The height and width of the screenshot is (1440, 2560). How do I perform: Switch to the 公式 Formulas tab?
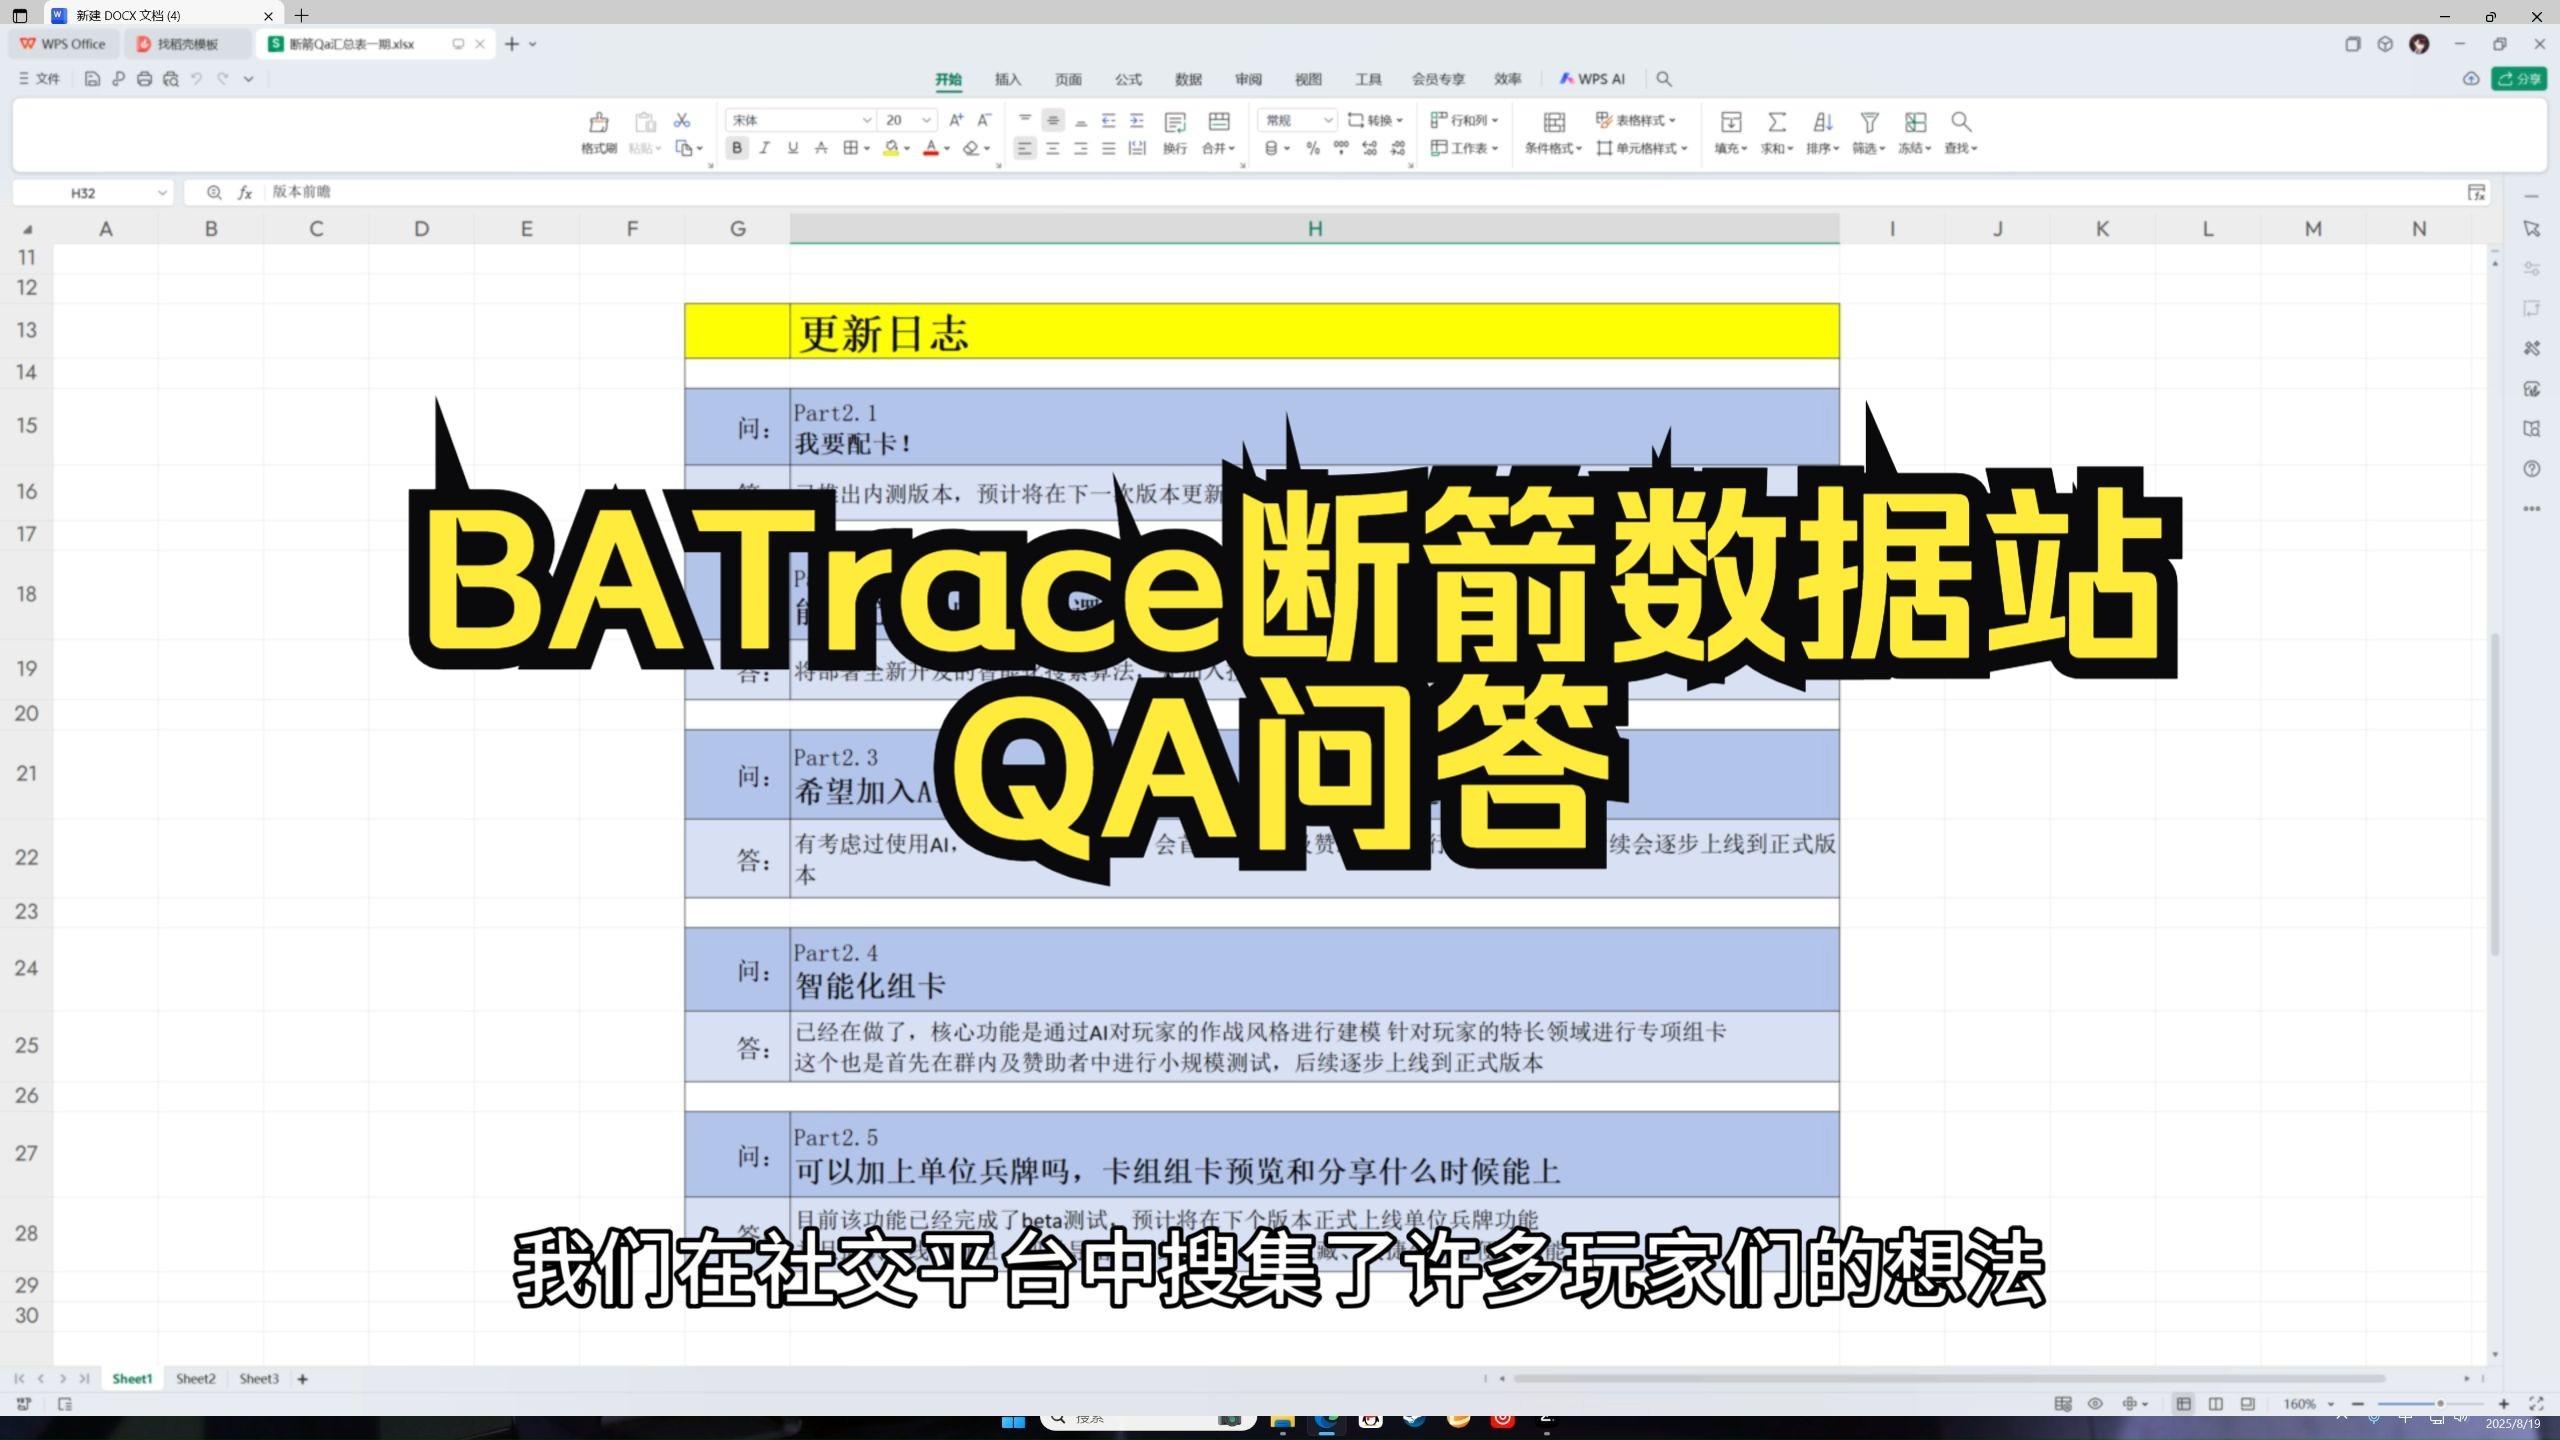coord(1128,79)
